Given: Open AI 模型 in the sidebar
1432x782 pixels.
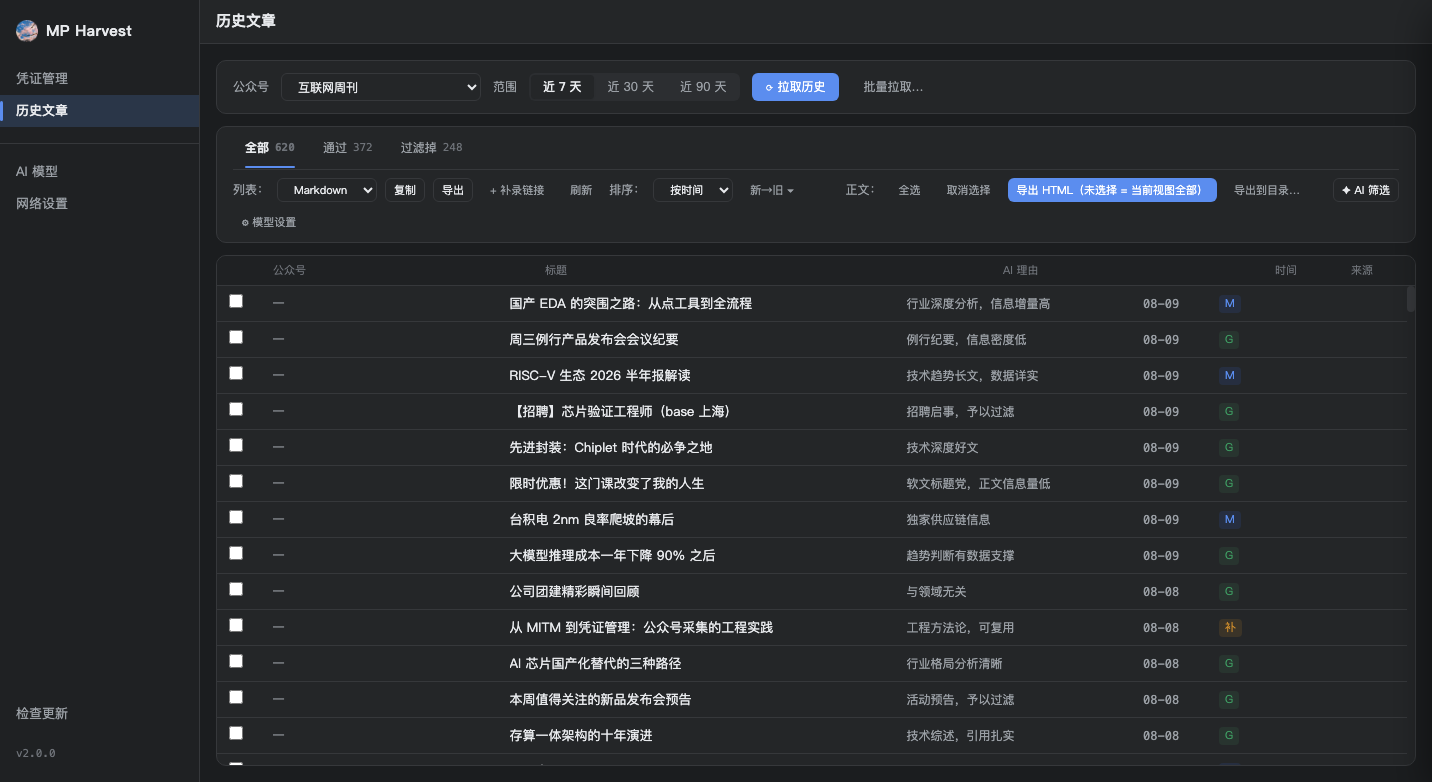Looking at the screenshot, I should click(x=100, y=172).
